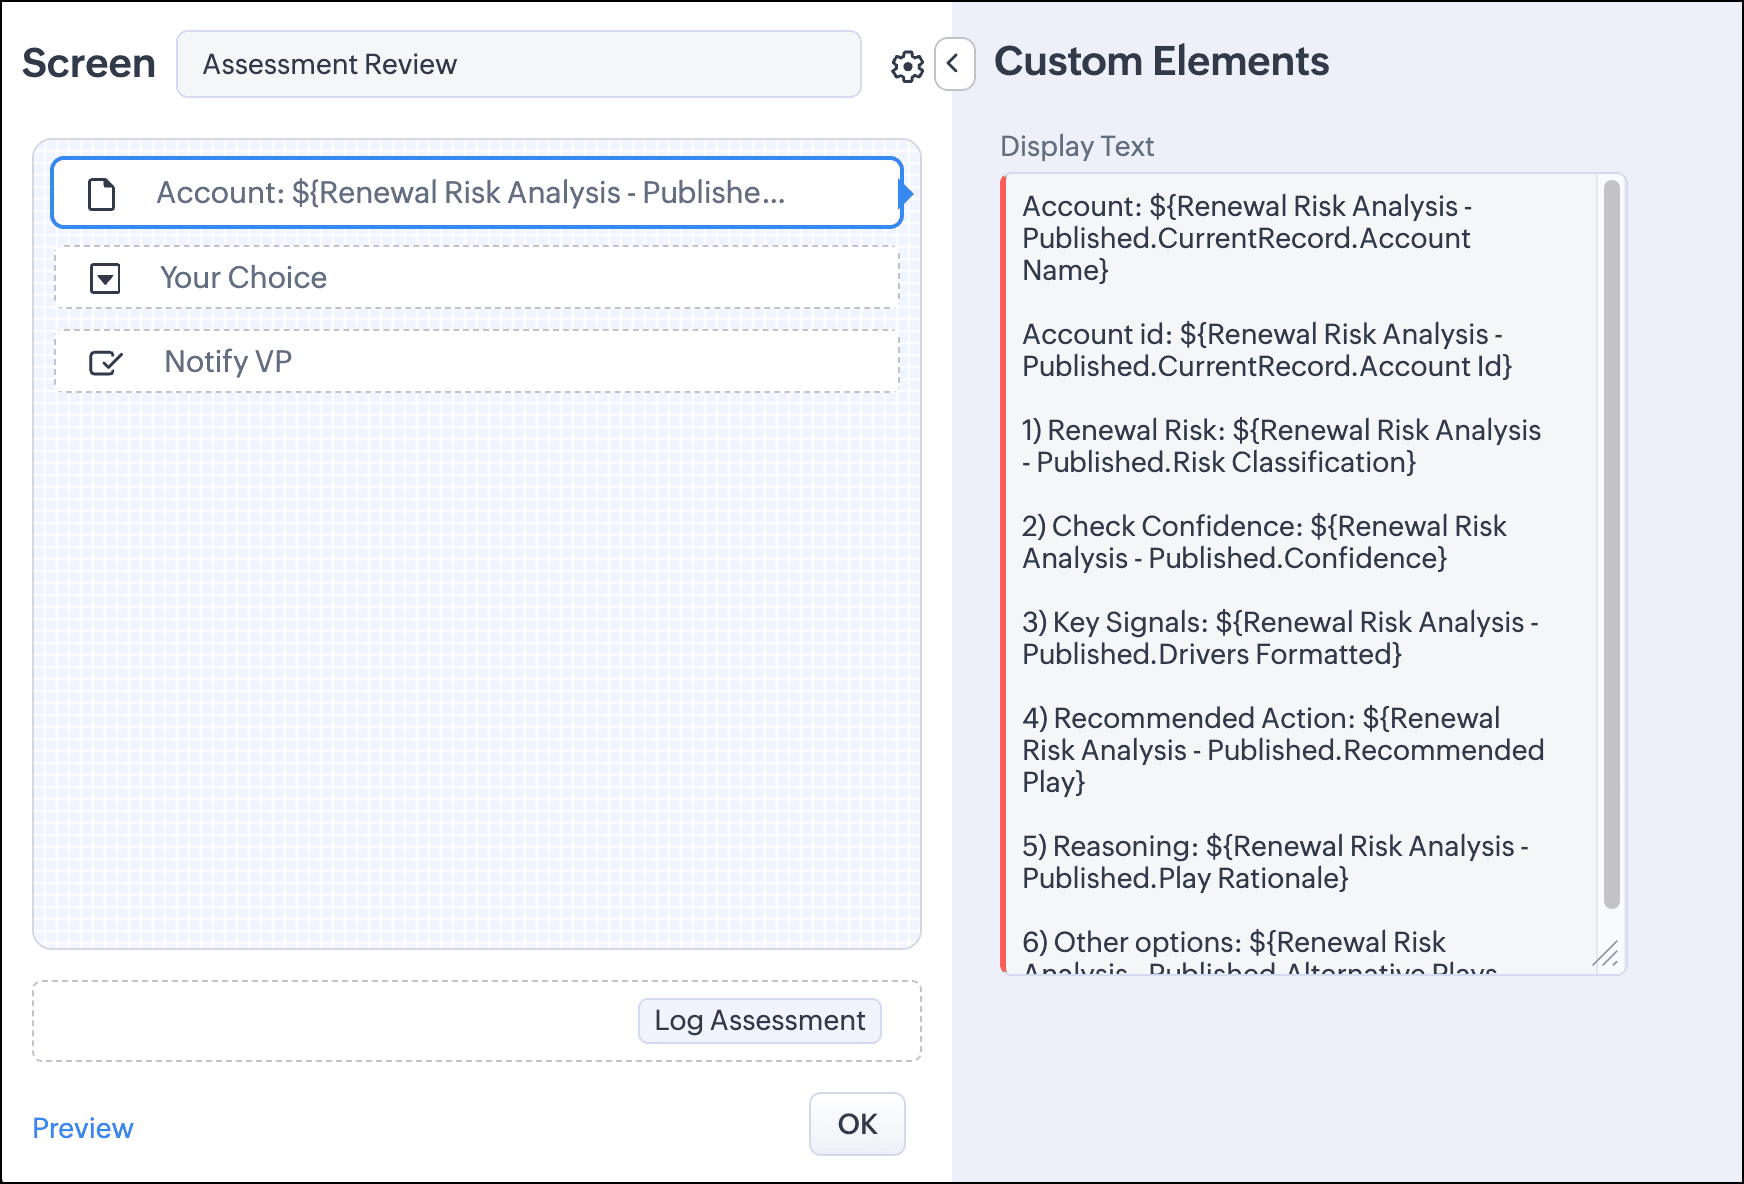Click the dropdown icon beside Your Choice

click(105, 278)
